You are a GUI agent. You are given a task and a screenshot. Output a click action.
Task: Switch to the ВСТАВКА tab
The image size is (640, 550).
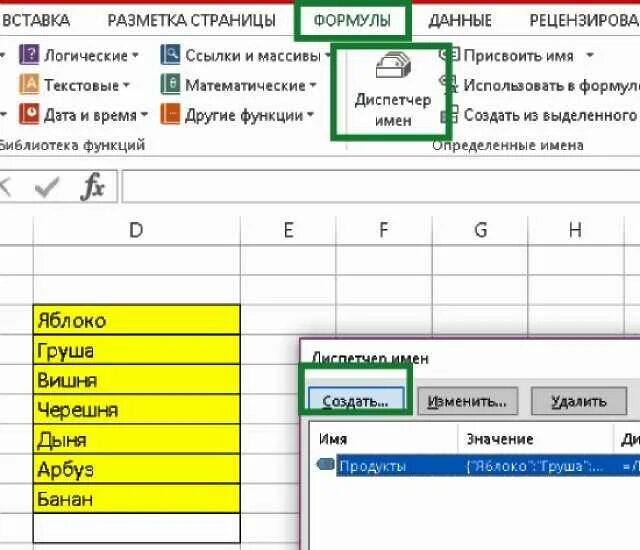pyautogui.click(x=36, y=20)
